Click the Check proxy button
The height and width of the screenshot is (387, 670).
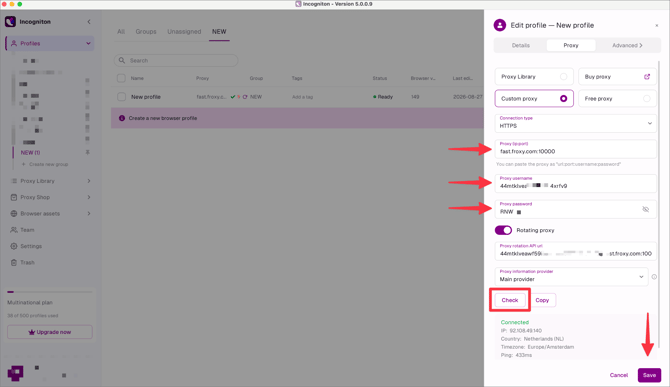[510, 300]
